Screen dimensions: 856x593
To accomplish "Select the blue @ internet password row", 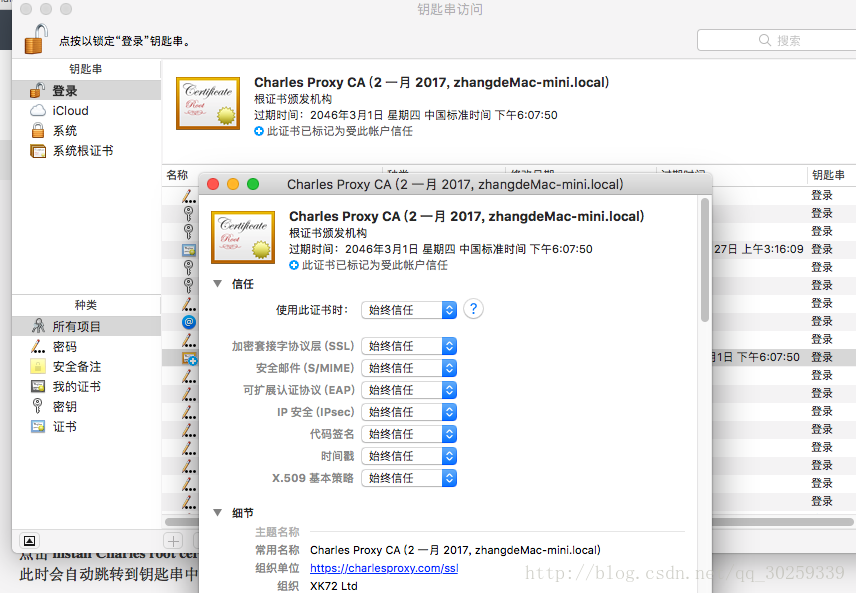I will pos(189,322).
